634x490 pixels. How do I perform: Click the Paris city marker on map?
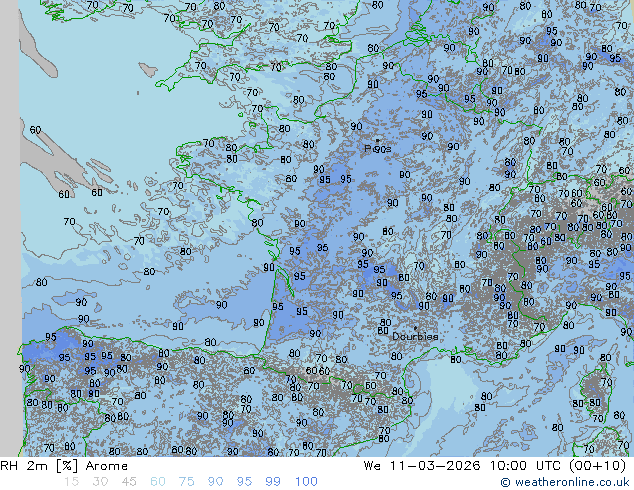point(377,141)
